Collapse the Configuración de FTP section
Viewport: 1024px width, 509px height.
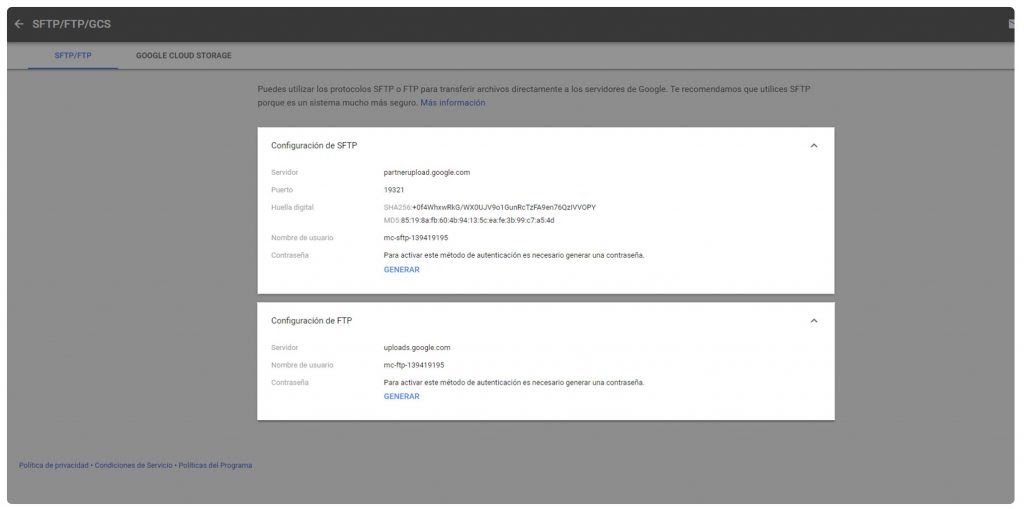click(814, 321)
